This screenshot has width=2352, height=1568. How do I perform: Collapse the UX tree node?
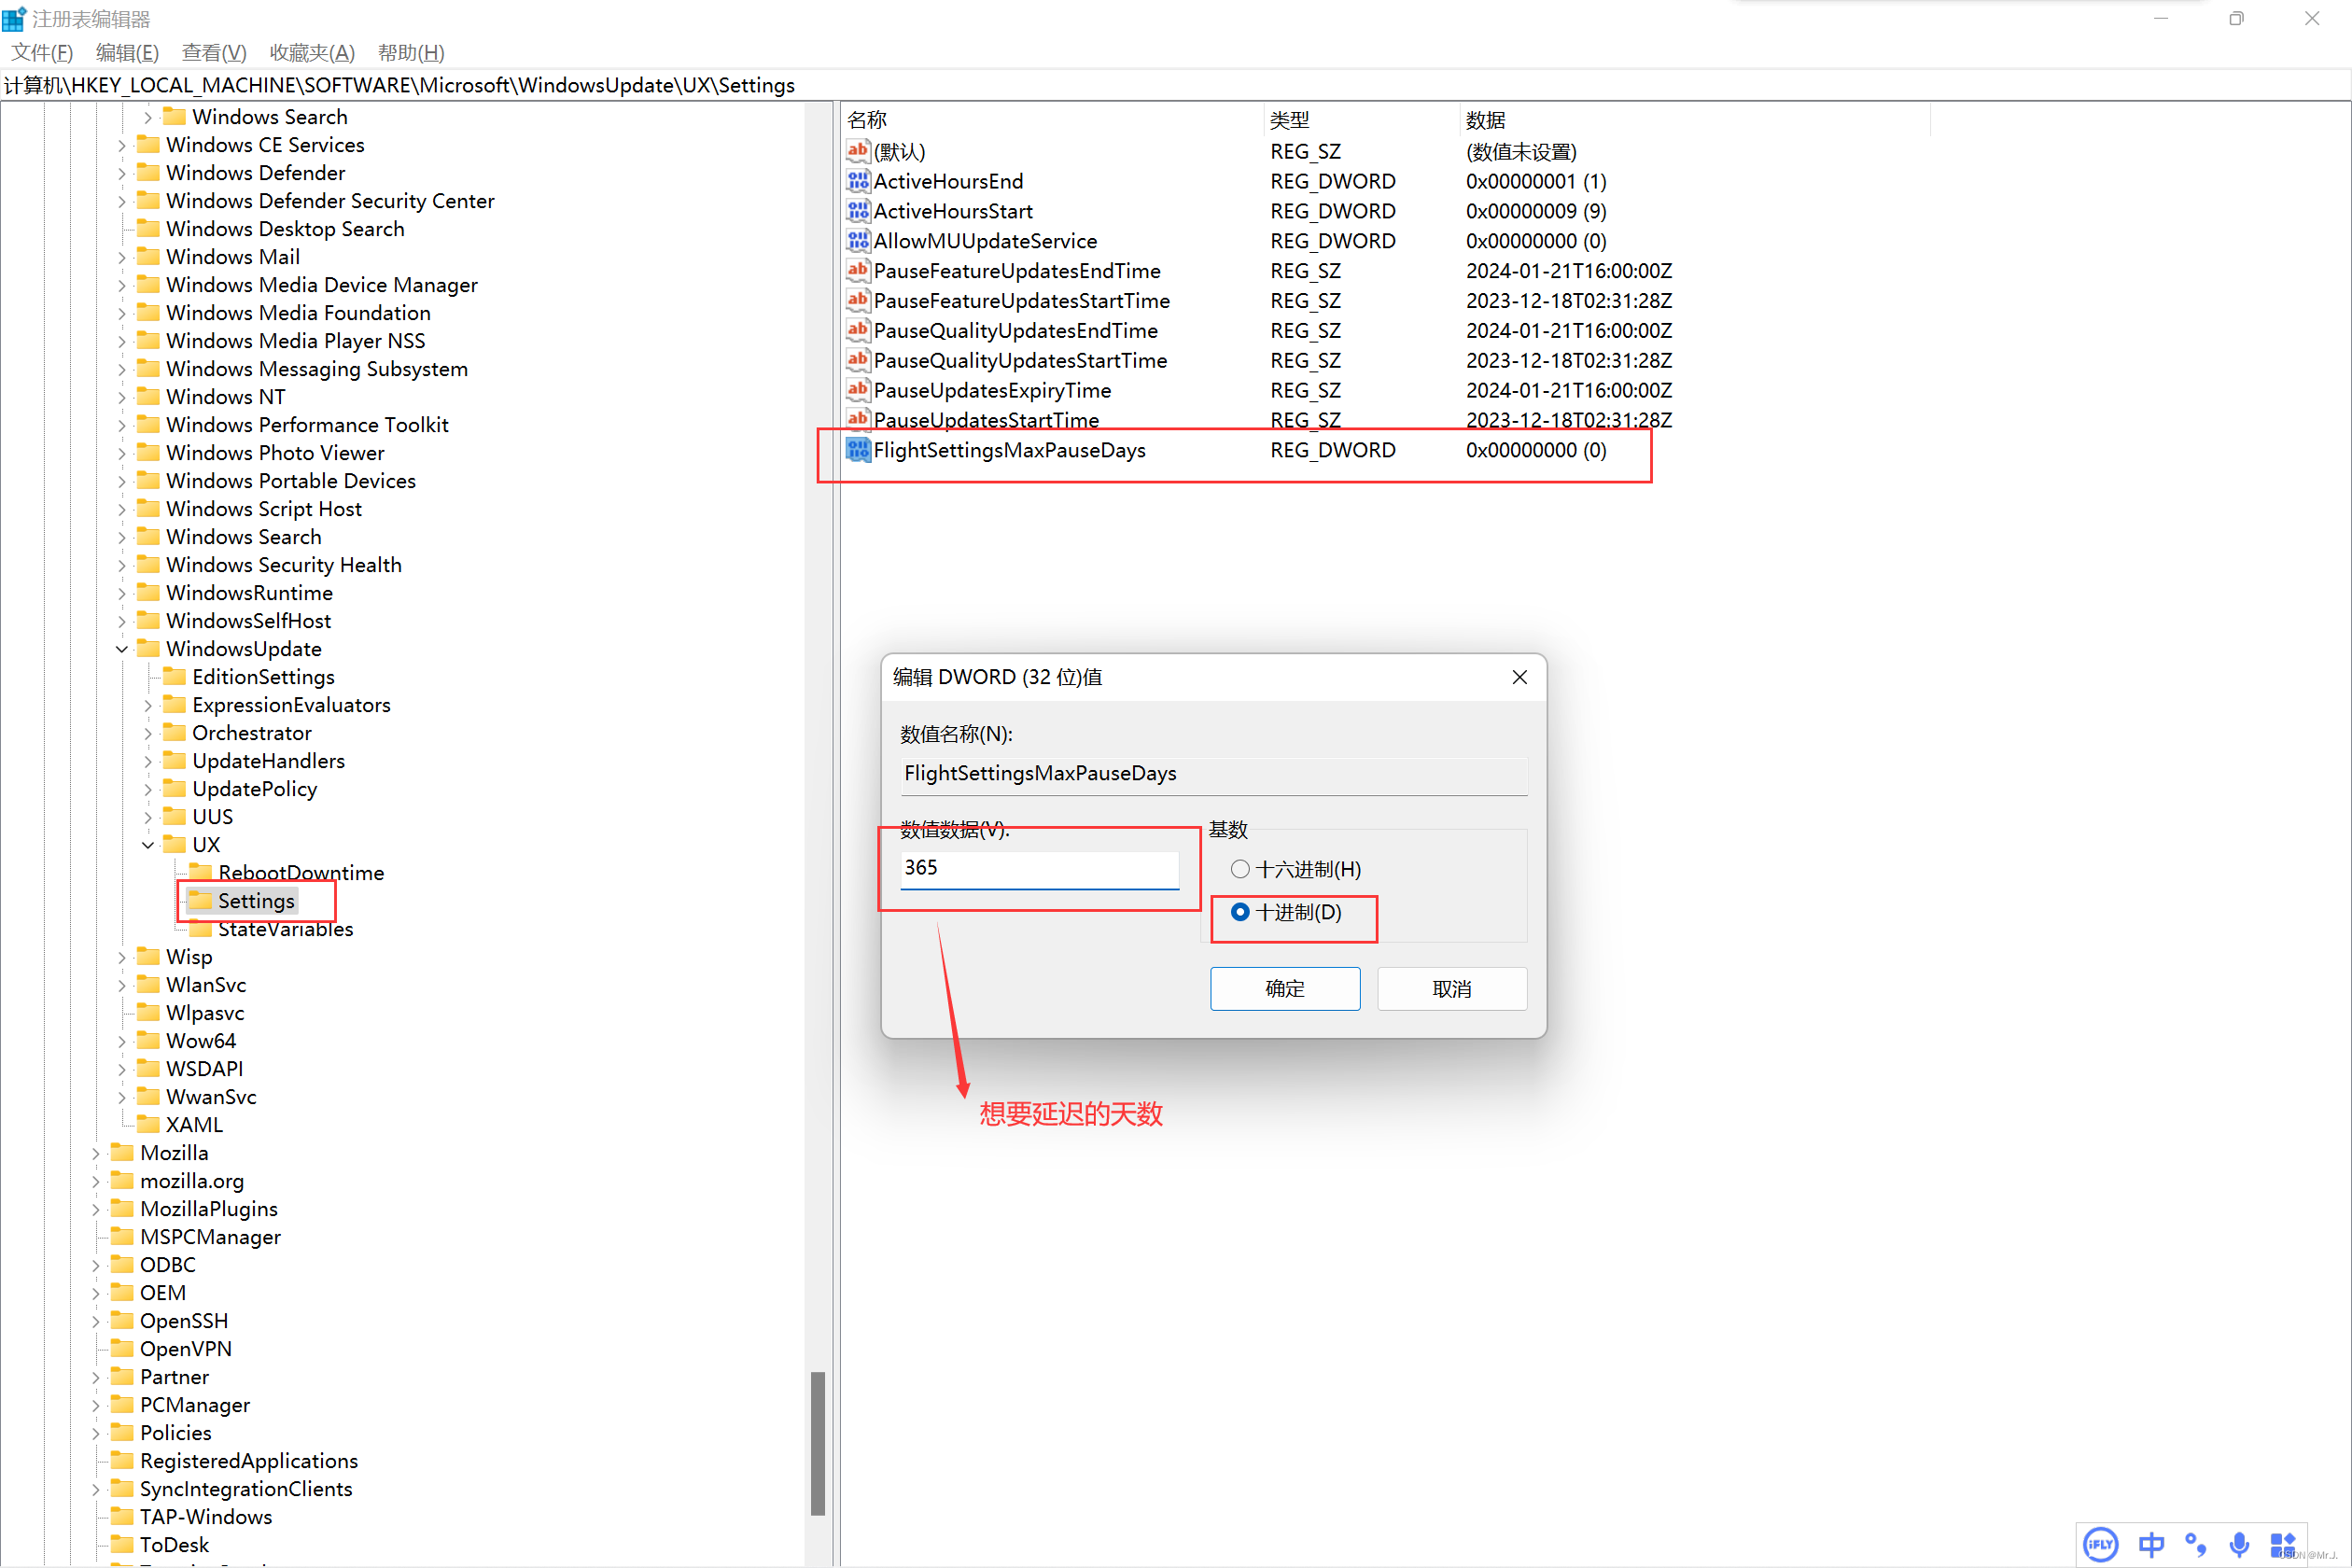(x=148, y=845)
